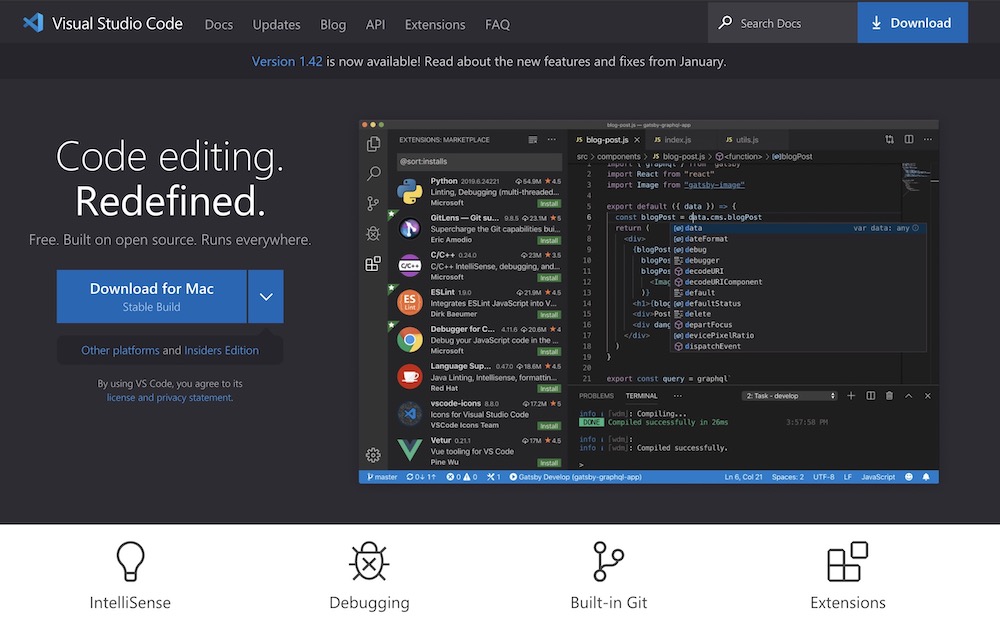1000x620 pixels.
Task: Click 'Ln 6, Col 21' in status bar
Action: coord(743,476)
